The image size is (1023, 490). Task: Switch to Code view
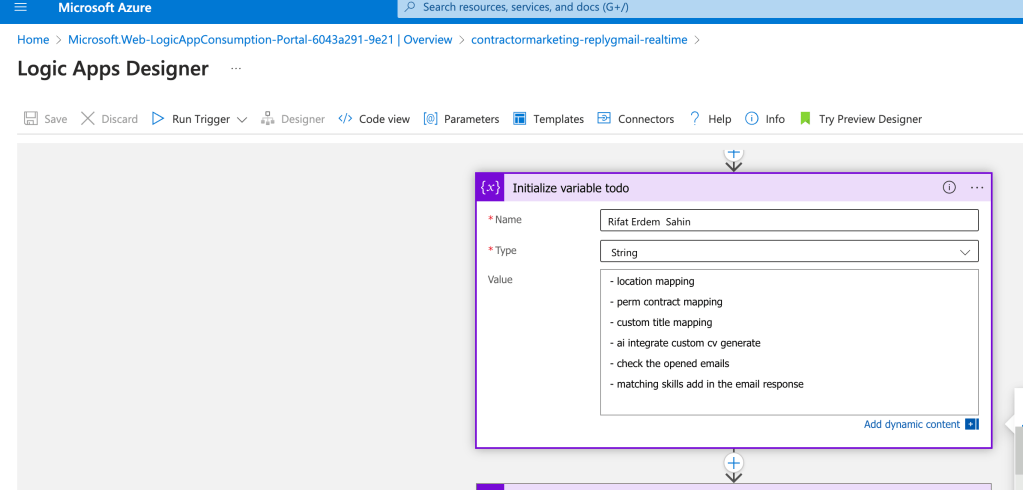pos(384,119)
